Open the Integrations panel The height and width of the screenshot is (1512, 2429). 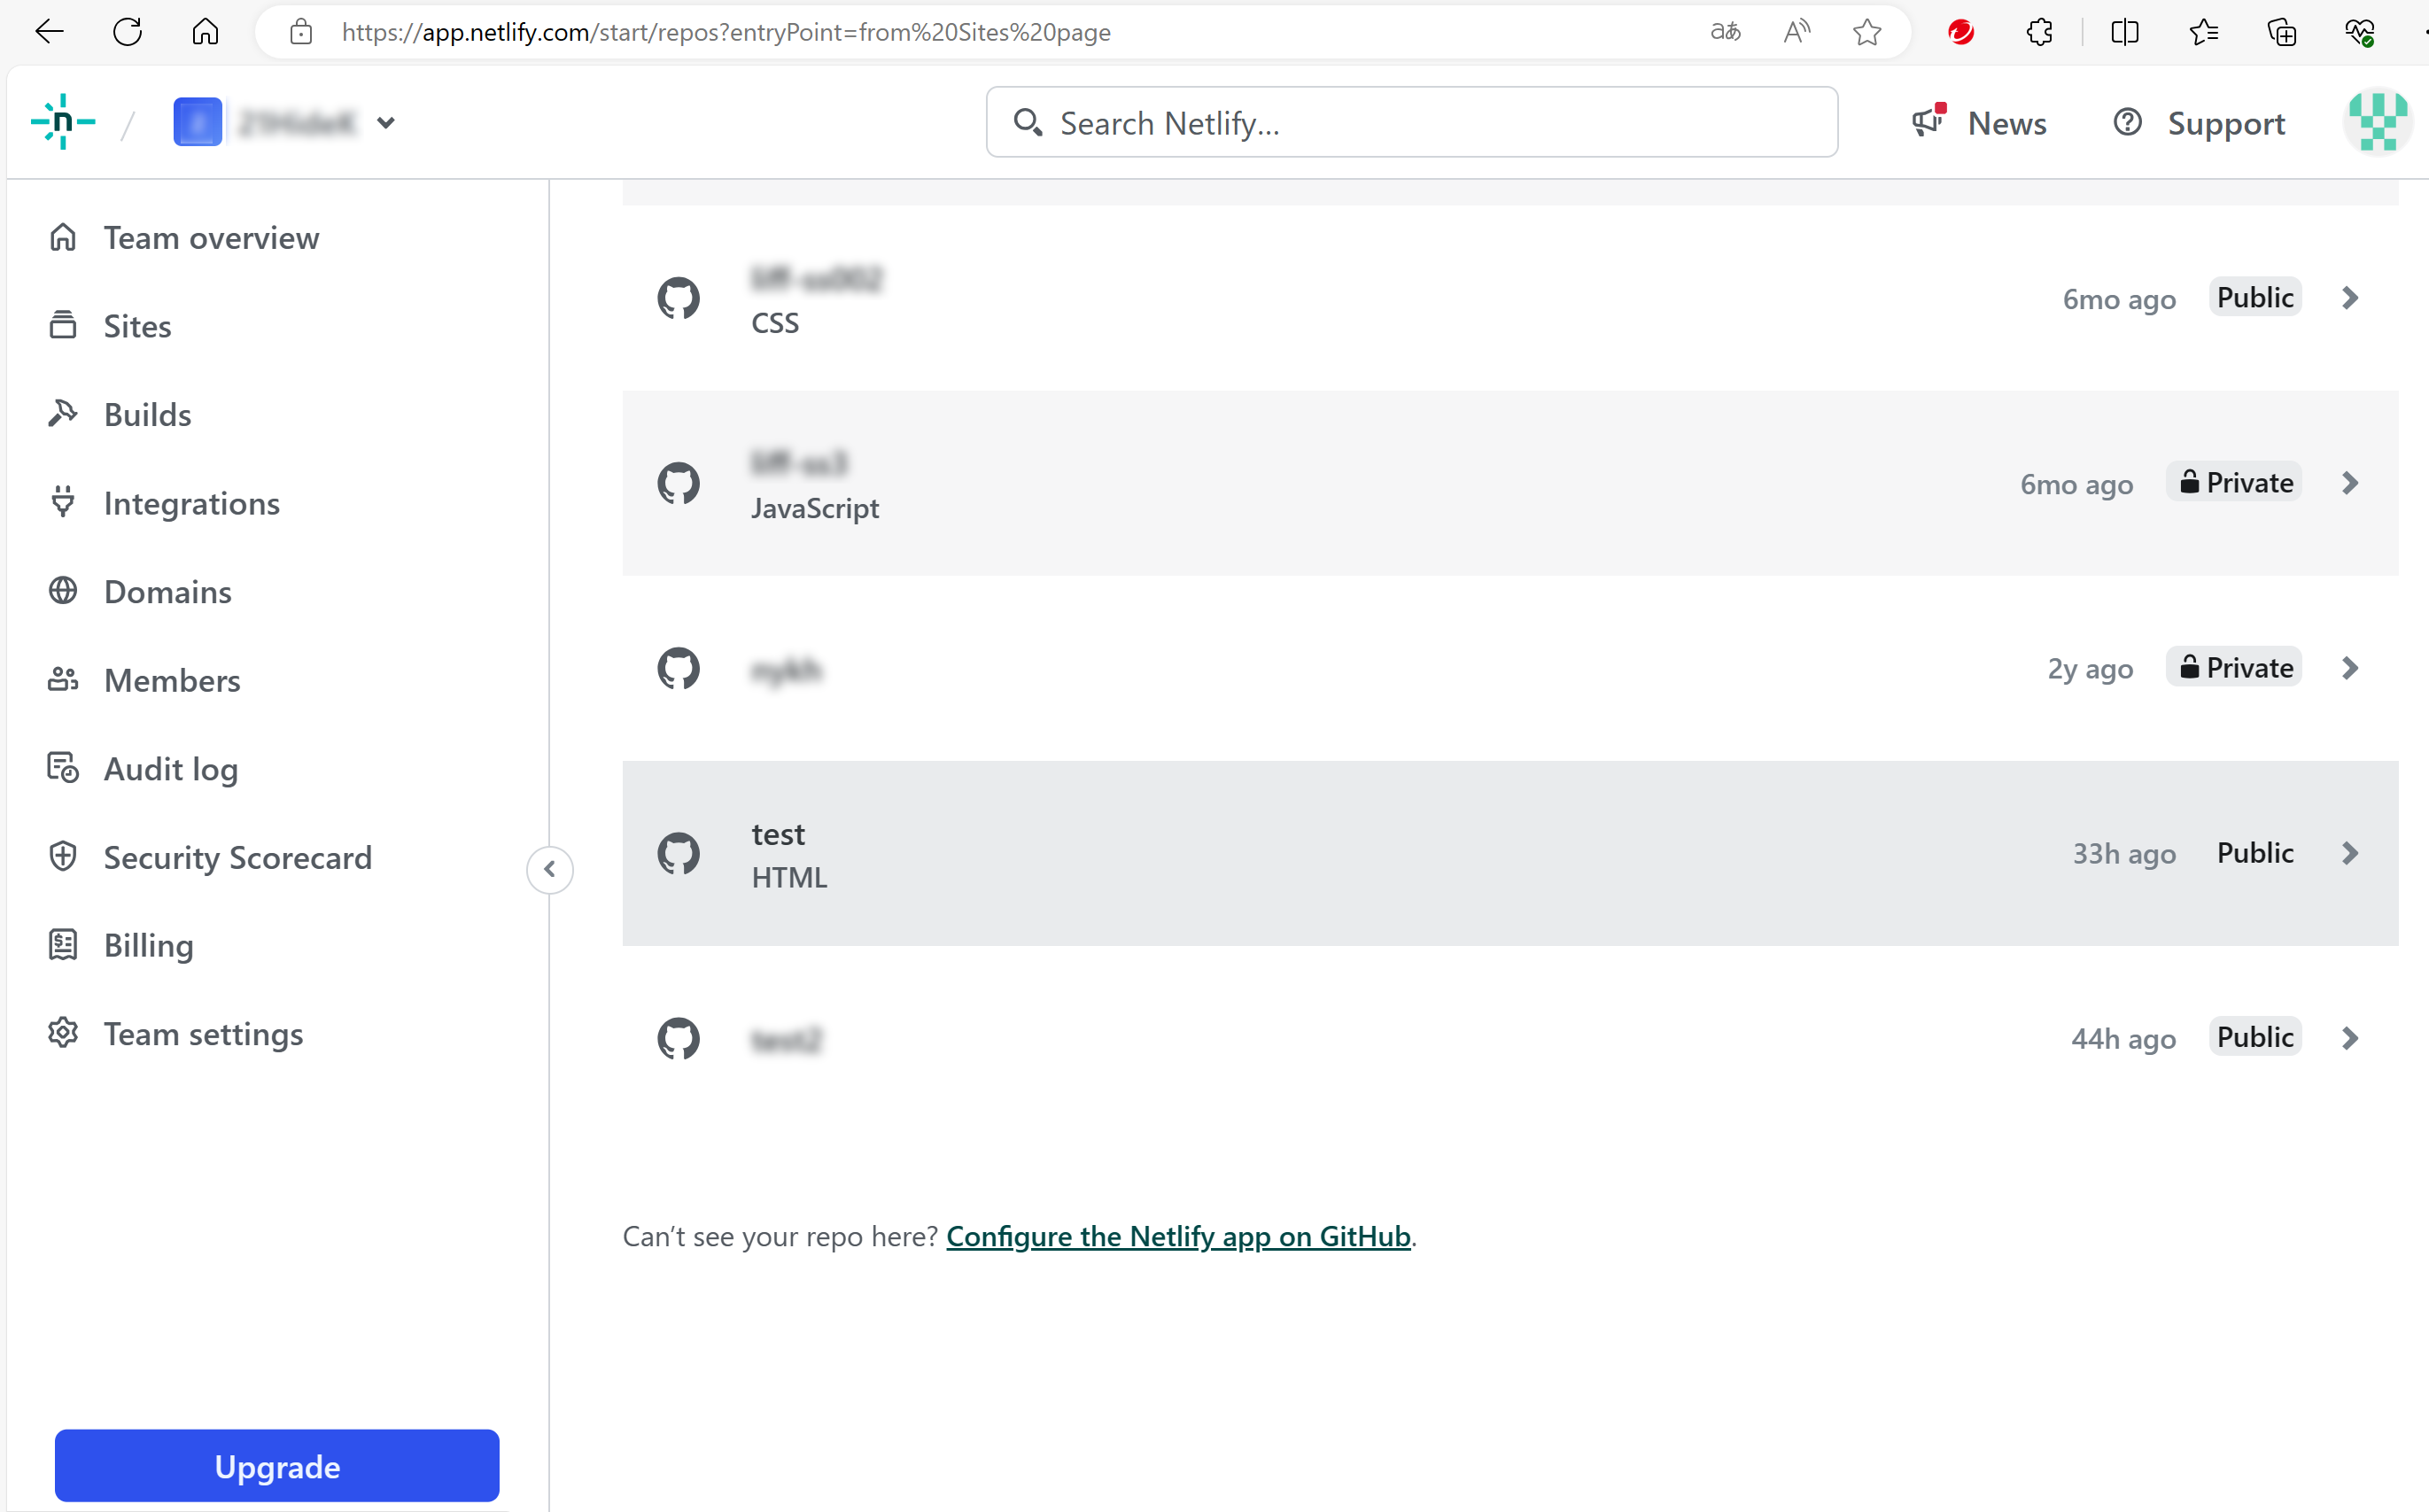coord(191,503)
